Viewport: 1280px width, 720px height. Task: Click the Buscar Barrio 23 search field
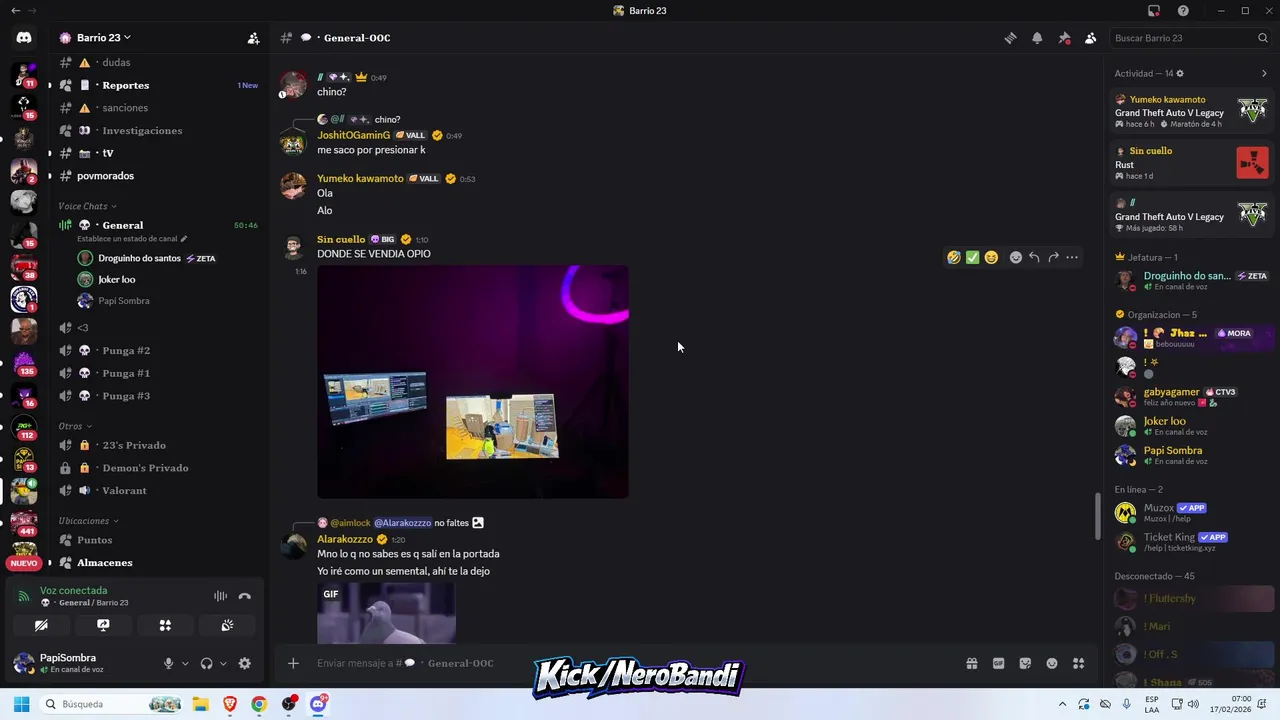[x=1190, y=38]
